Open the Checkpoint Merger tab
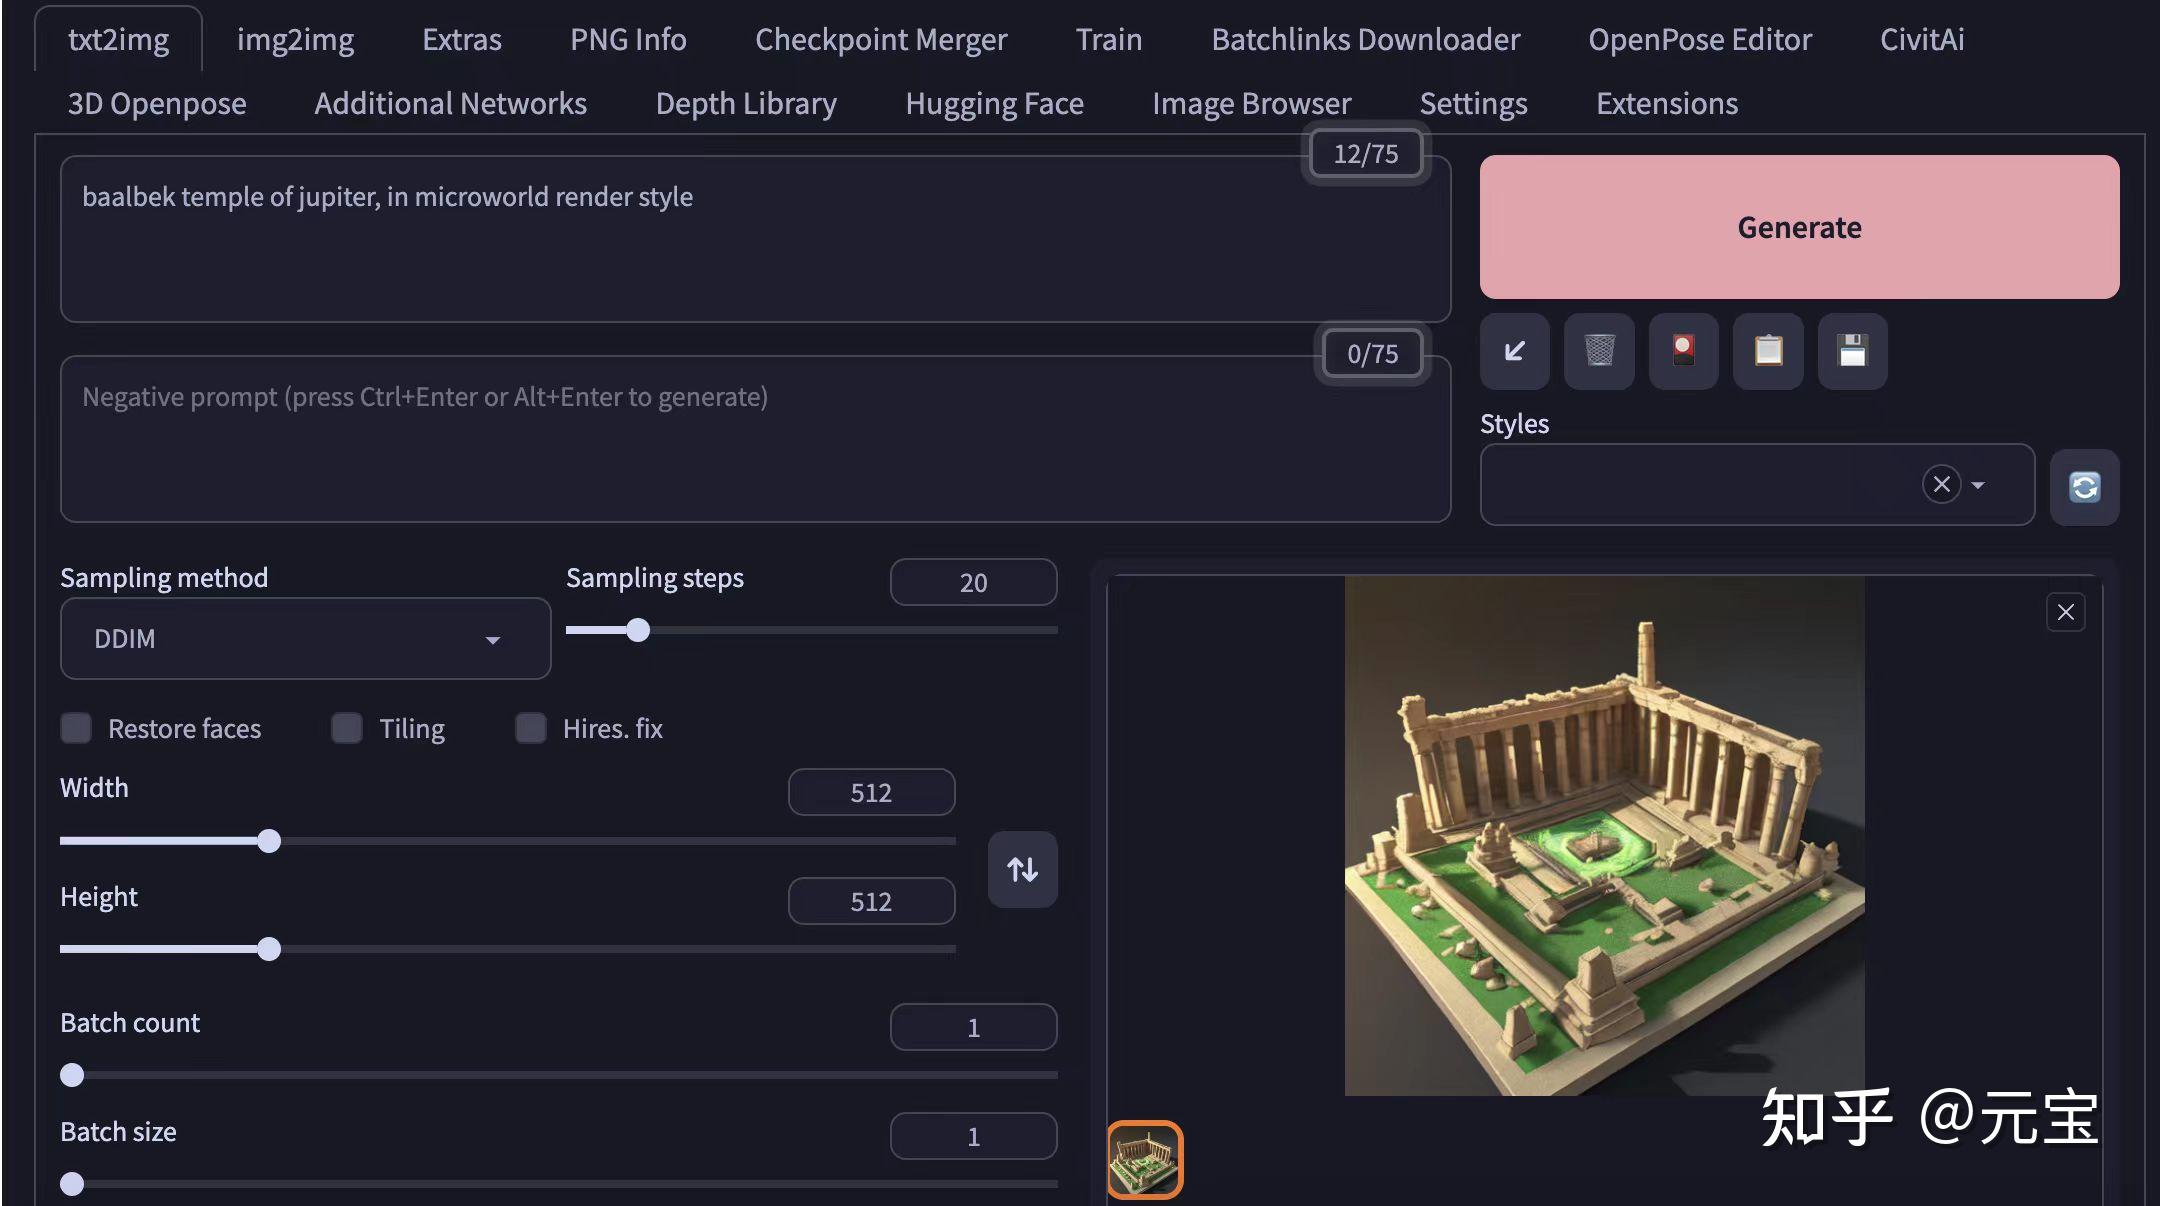 (x=880, y=39)
